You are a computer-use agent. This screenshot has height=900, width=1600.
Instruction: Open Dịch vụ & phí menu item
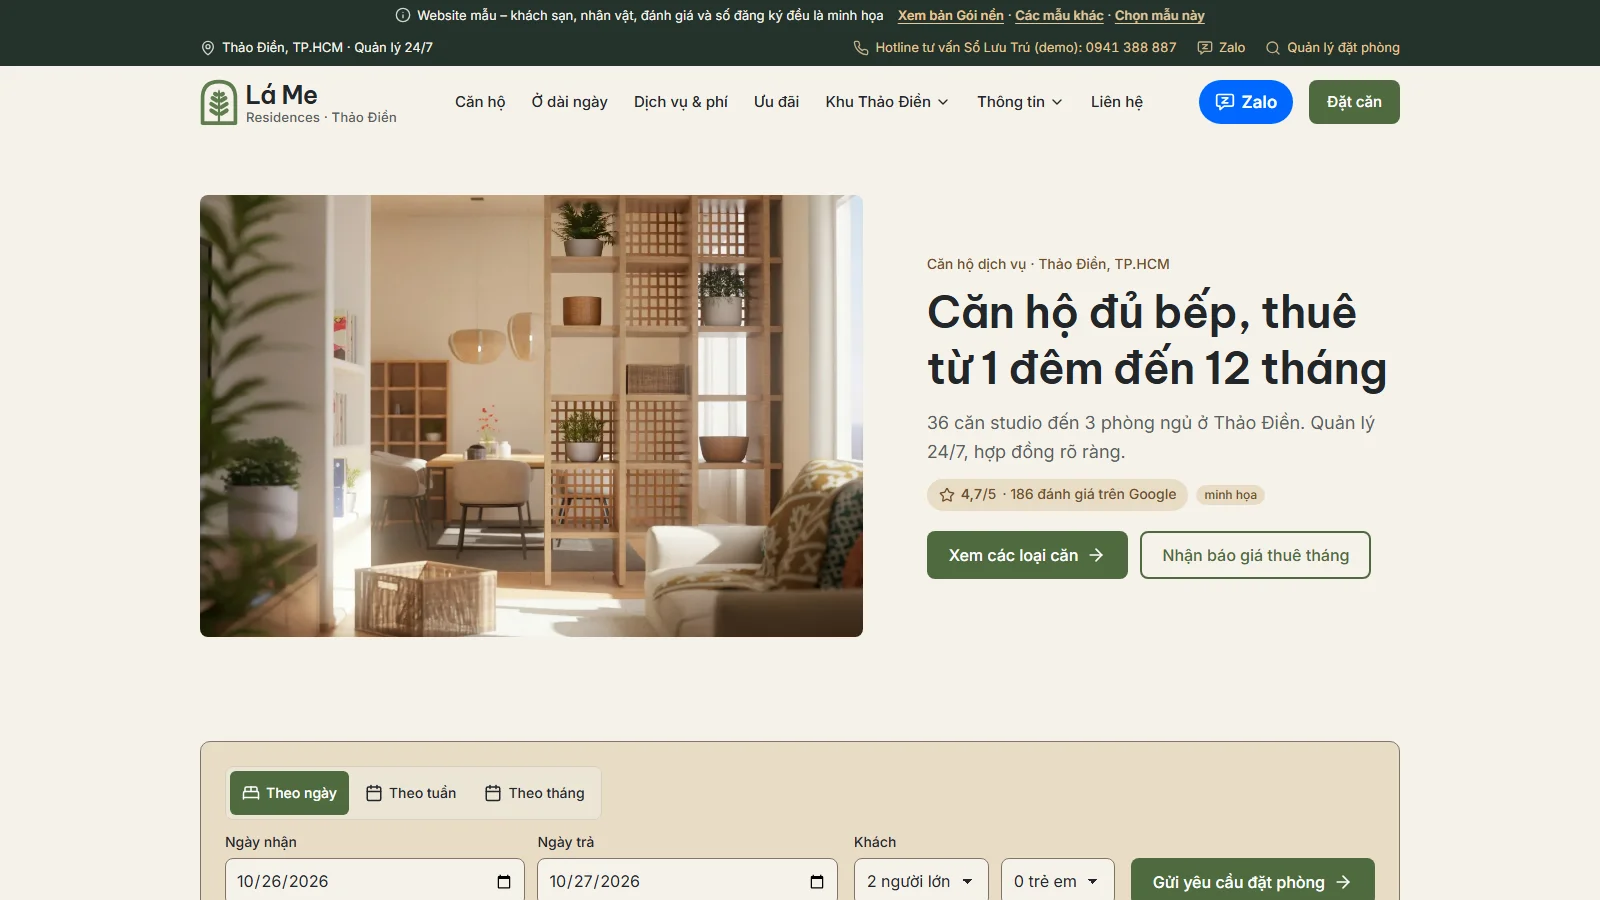point(681,102)
